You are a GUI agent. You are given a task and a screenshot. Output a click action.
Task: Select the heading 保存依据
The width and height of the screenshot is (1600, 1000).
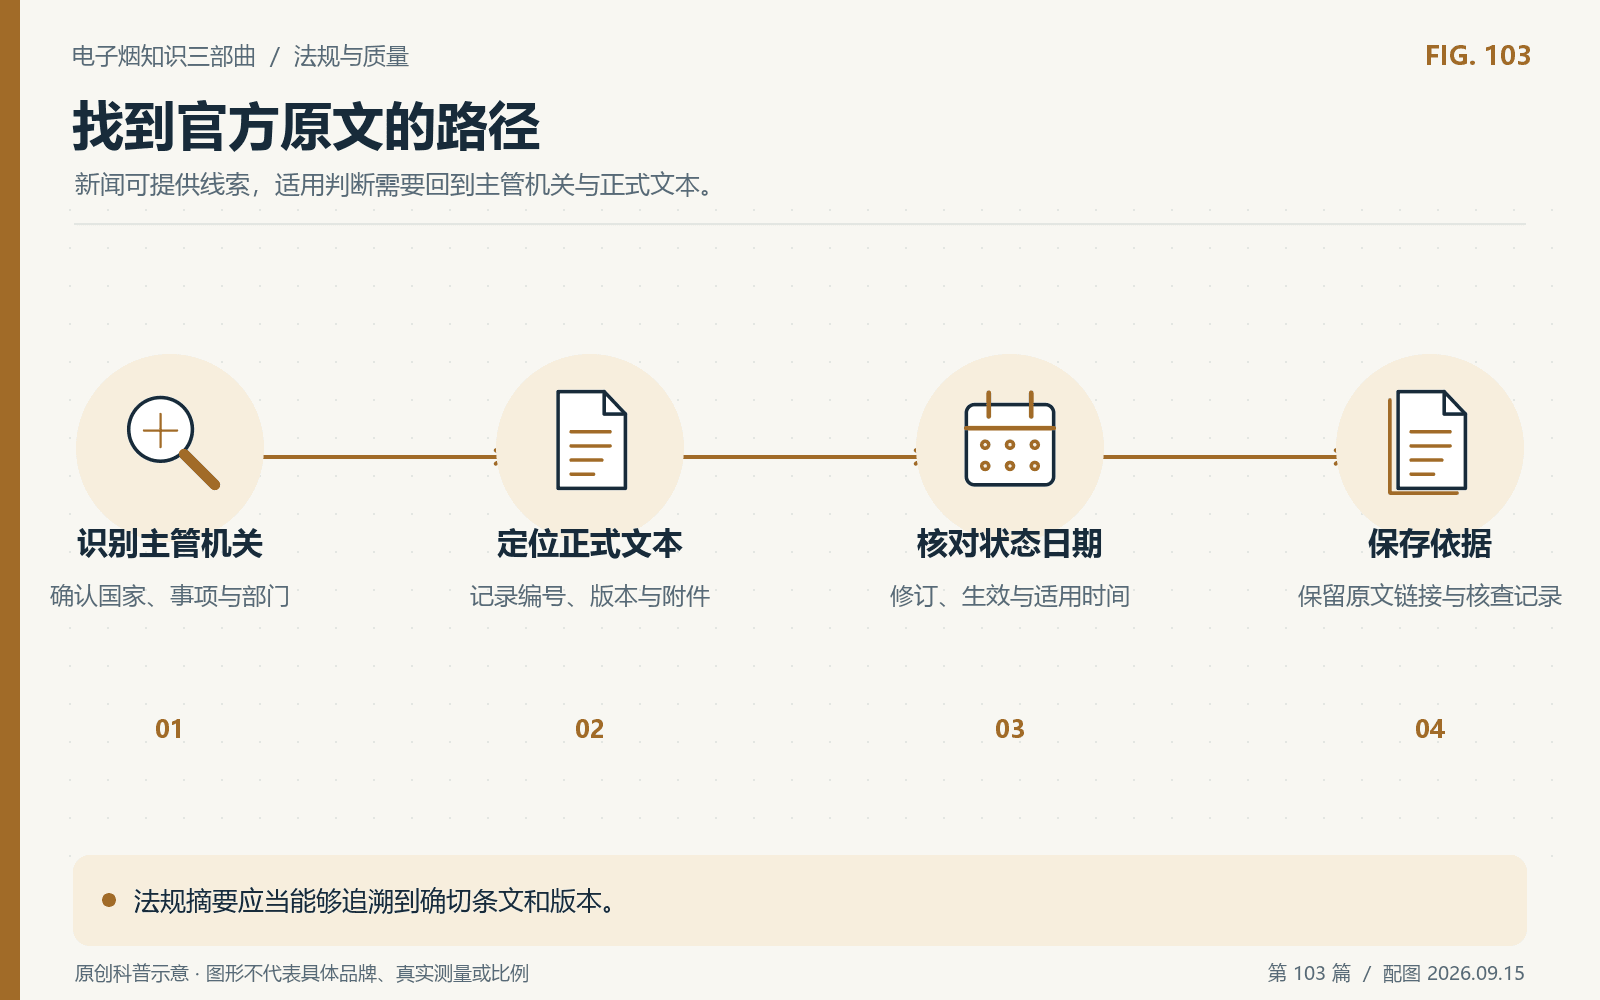[x=1430, y=544]
